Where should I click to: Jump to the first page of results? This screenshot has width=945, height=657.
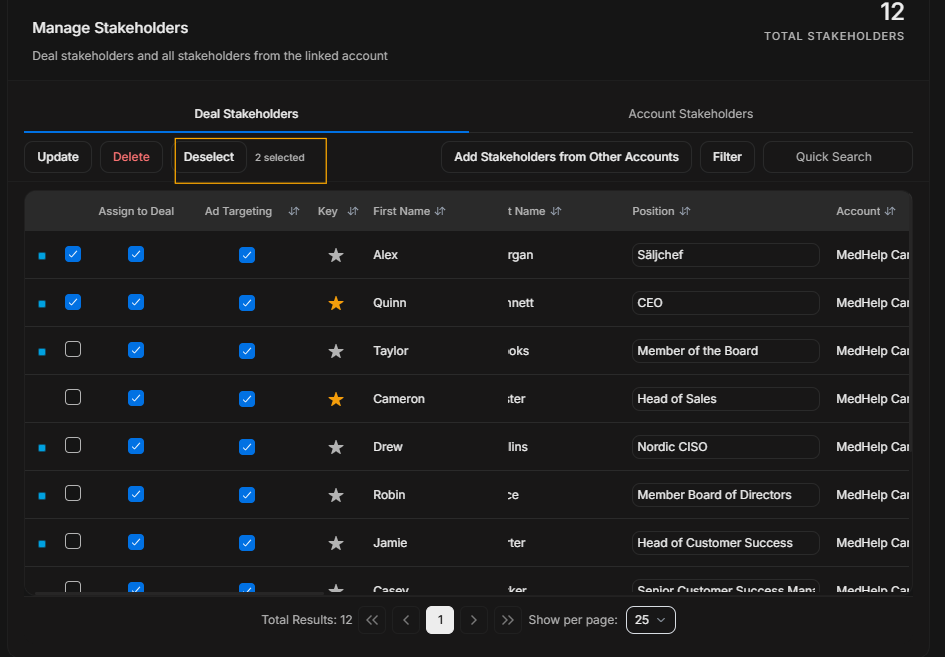pyautogui.click(x=372, y=620)
